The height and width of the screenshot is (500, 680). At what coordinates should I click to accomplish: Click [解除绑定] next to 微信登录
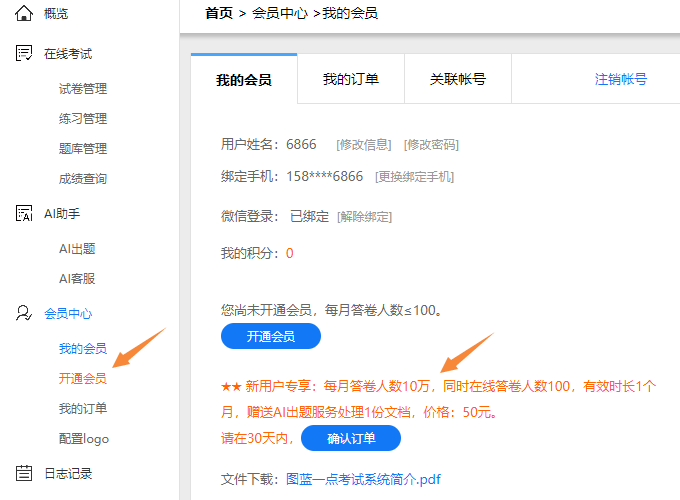[x=364, y=216]
